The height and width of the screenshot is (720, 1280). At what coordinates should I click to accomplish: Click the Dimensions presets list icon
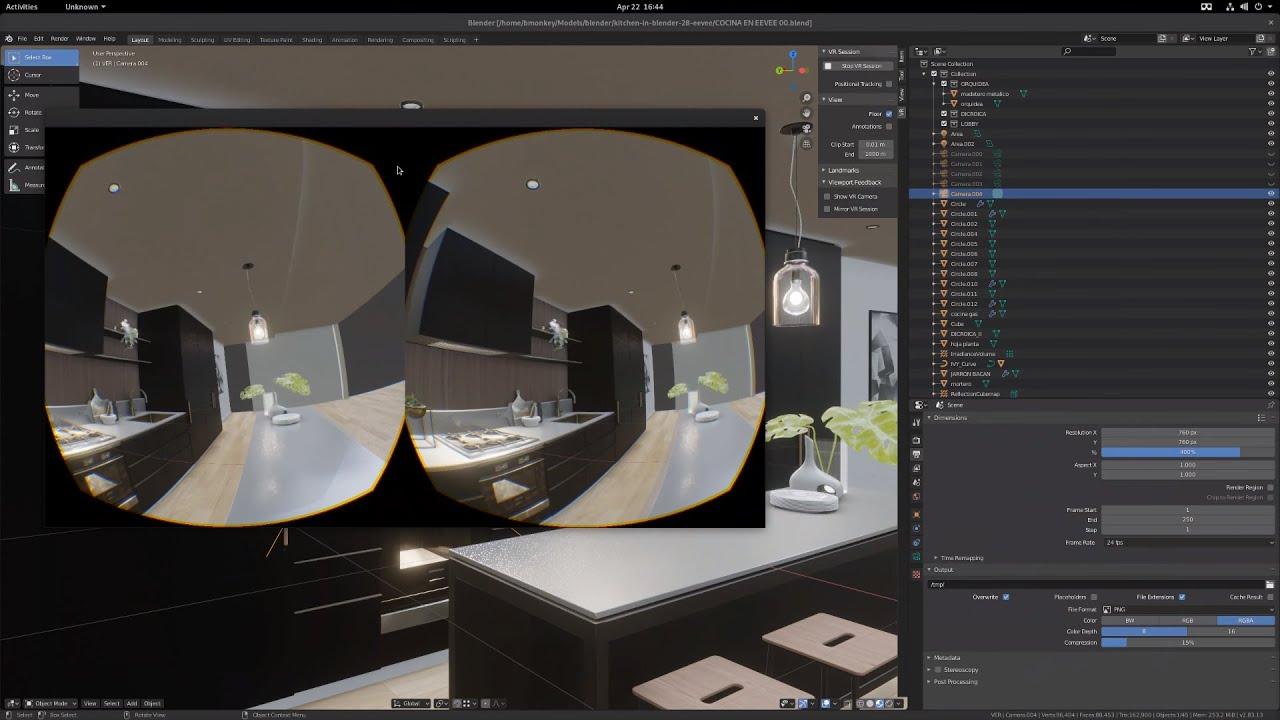pos(1262,417)
